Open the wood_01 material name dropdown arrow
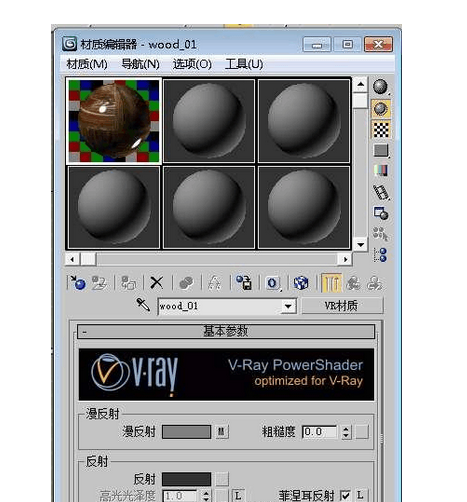 click(x=288, y=306)
